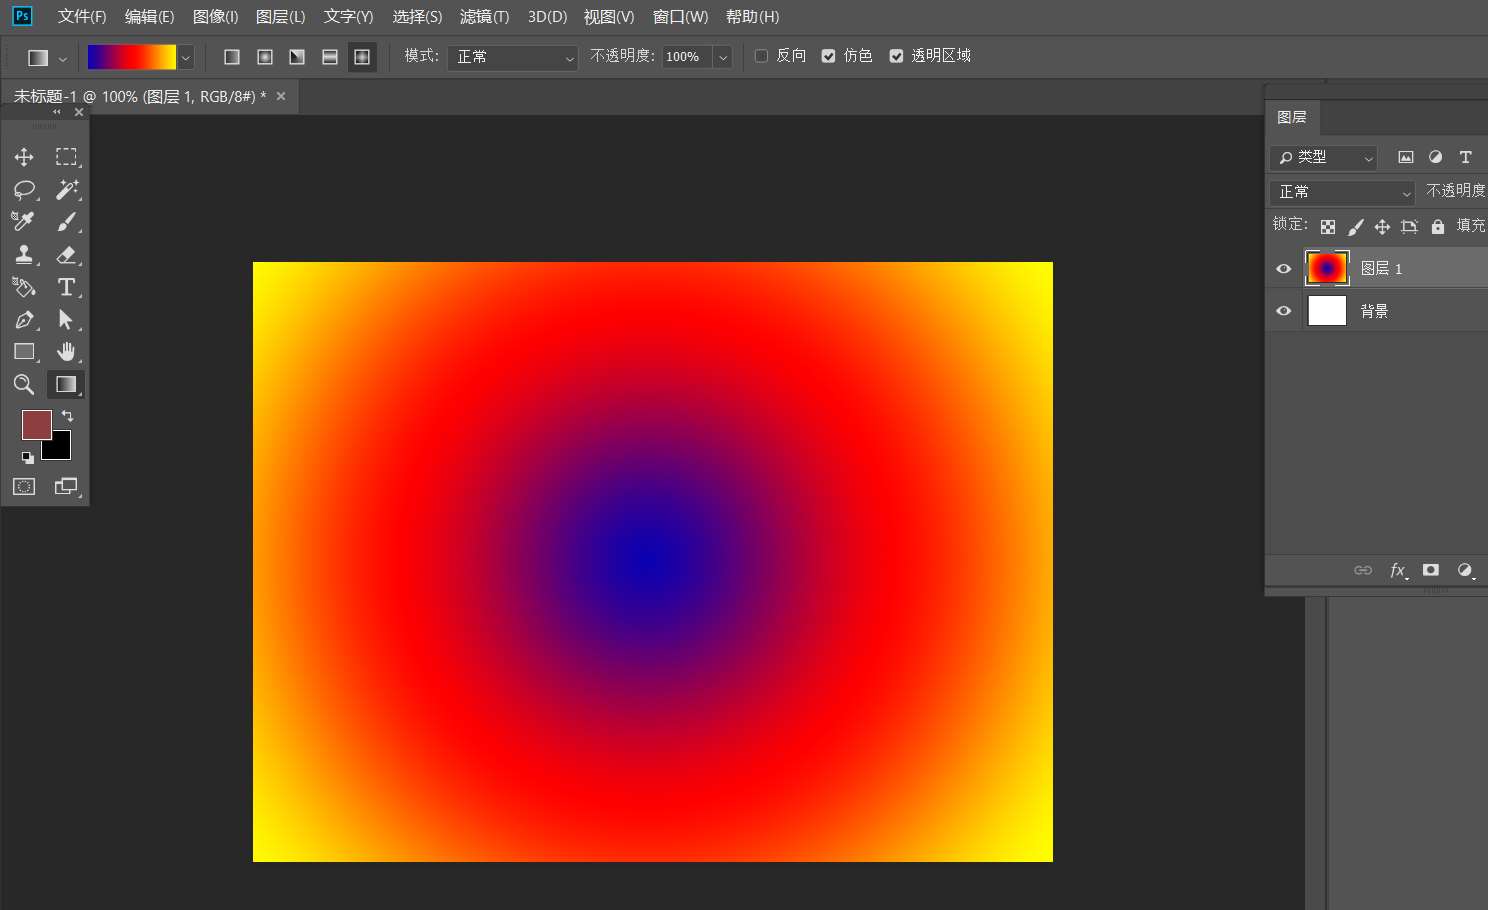1488x910 pixels.
Task: Select the Horizontal Type tool
Action: pos(66,287)
